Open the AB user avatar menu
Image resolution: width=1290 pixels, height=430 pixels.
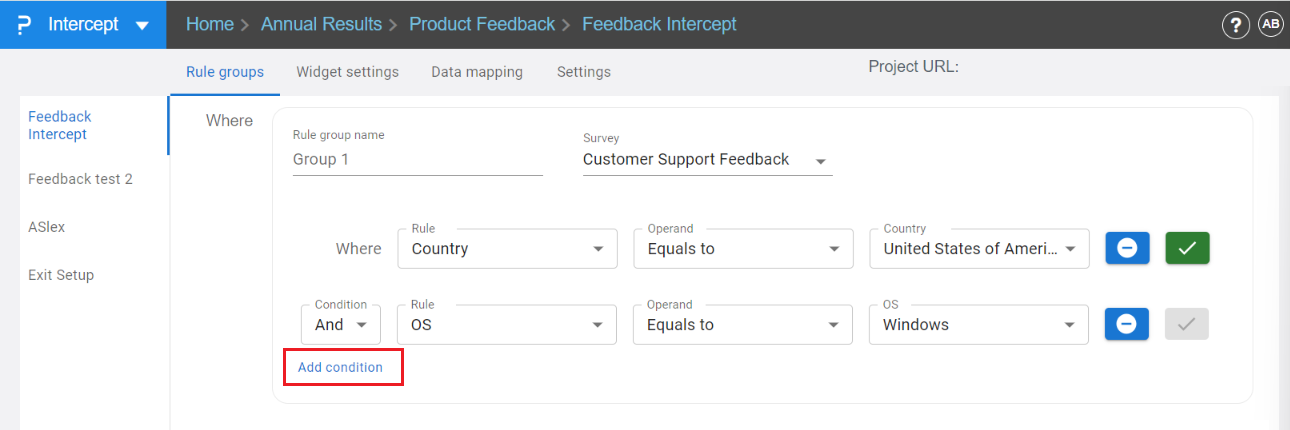(1271, 24)
